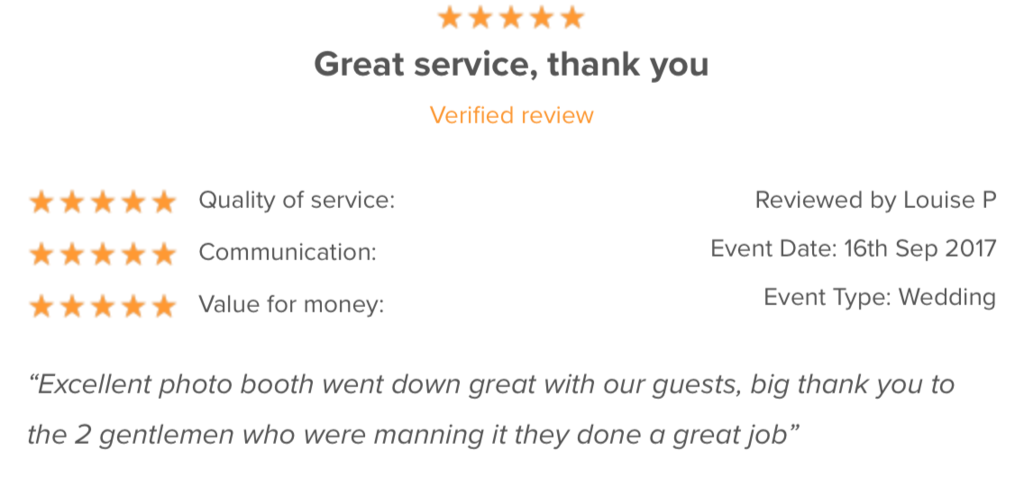Screen dimensions: 1024x486
Task: Click the first Value for money star
Action: pos(41,306)
